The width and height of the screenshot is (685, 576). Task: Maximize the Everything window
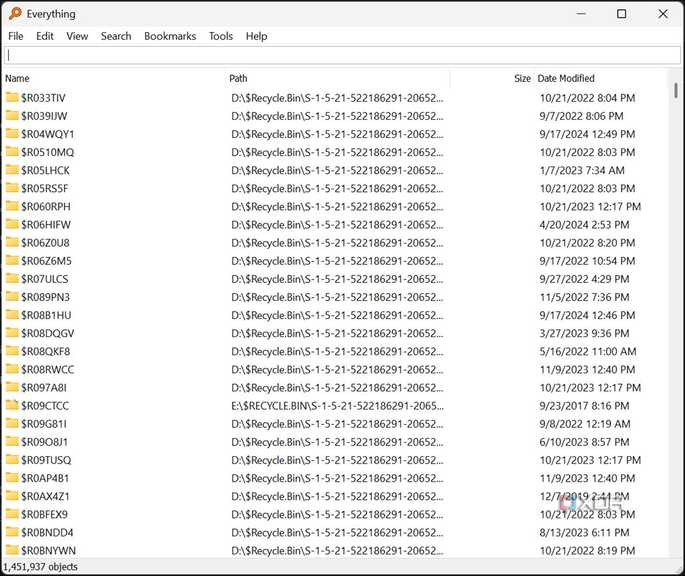[x=621, y=14]
